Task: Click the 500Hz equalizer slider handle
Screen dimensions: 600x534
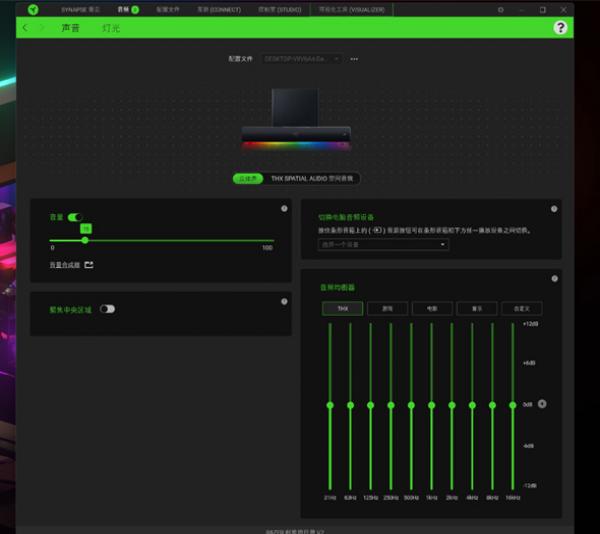Action: tap(411, 405)
